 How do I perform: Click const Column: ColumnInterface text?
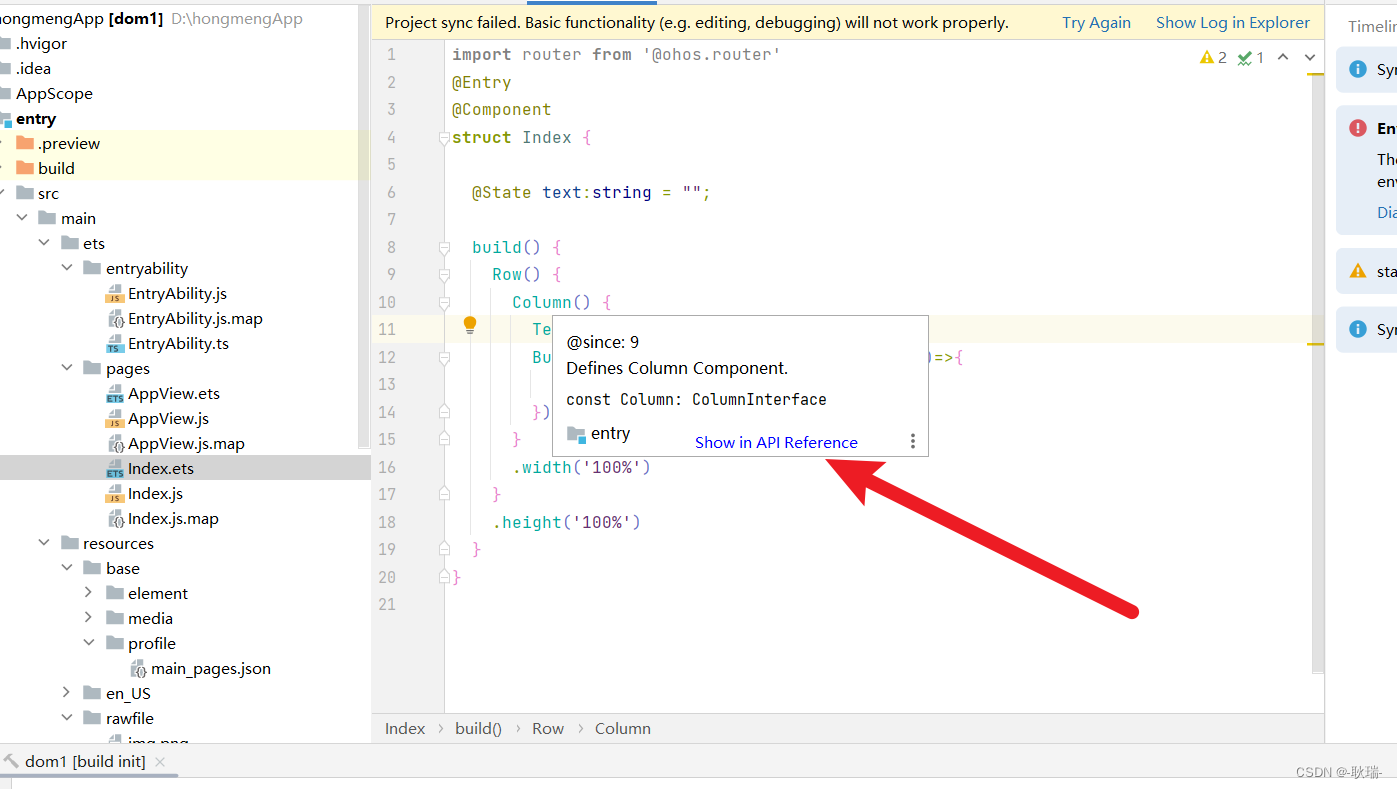coord(696,399)
